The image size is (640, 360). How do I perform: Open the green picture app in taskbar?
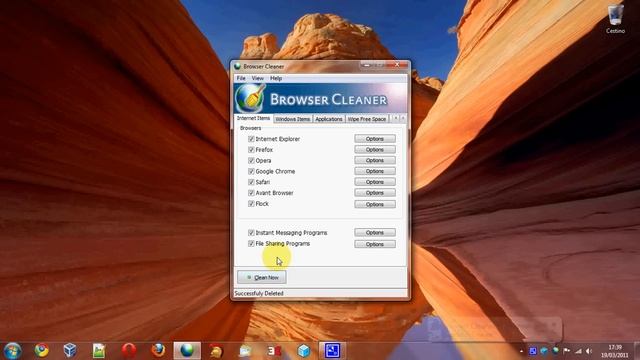tap(99, 351)
